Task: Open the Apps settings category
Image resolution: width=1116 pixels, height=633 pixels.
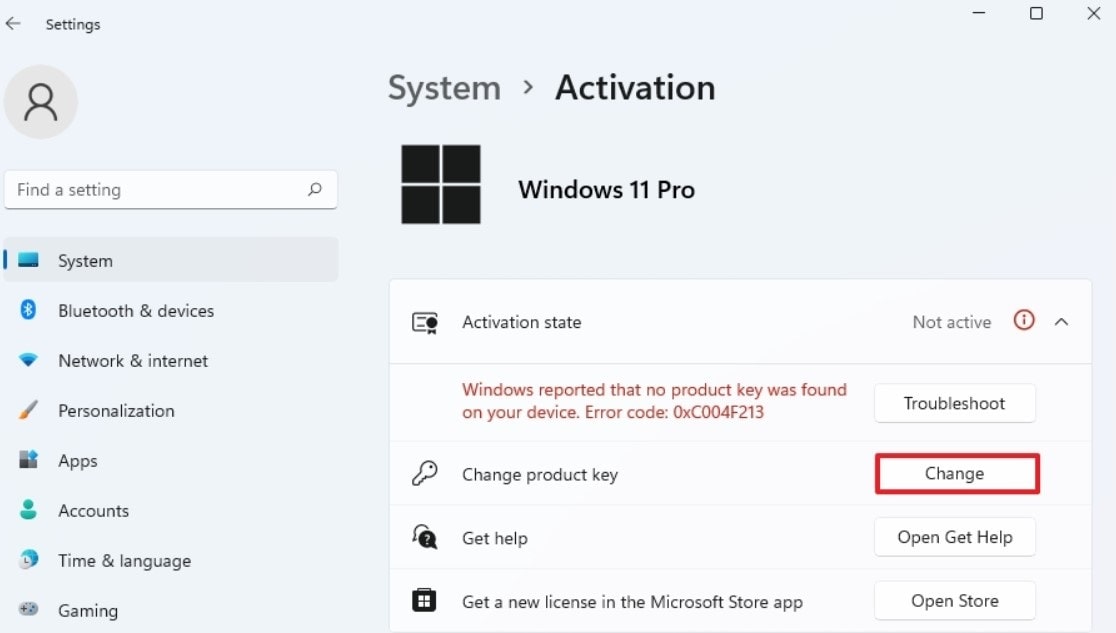Action: coord(77,461)
